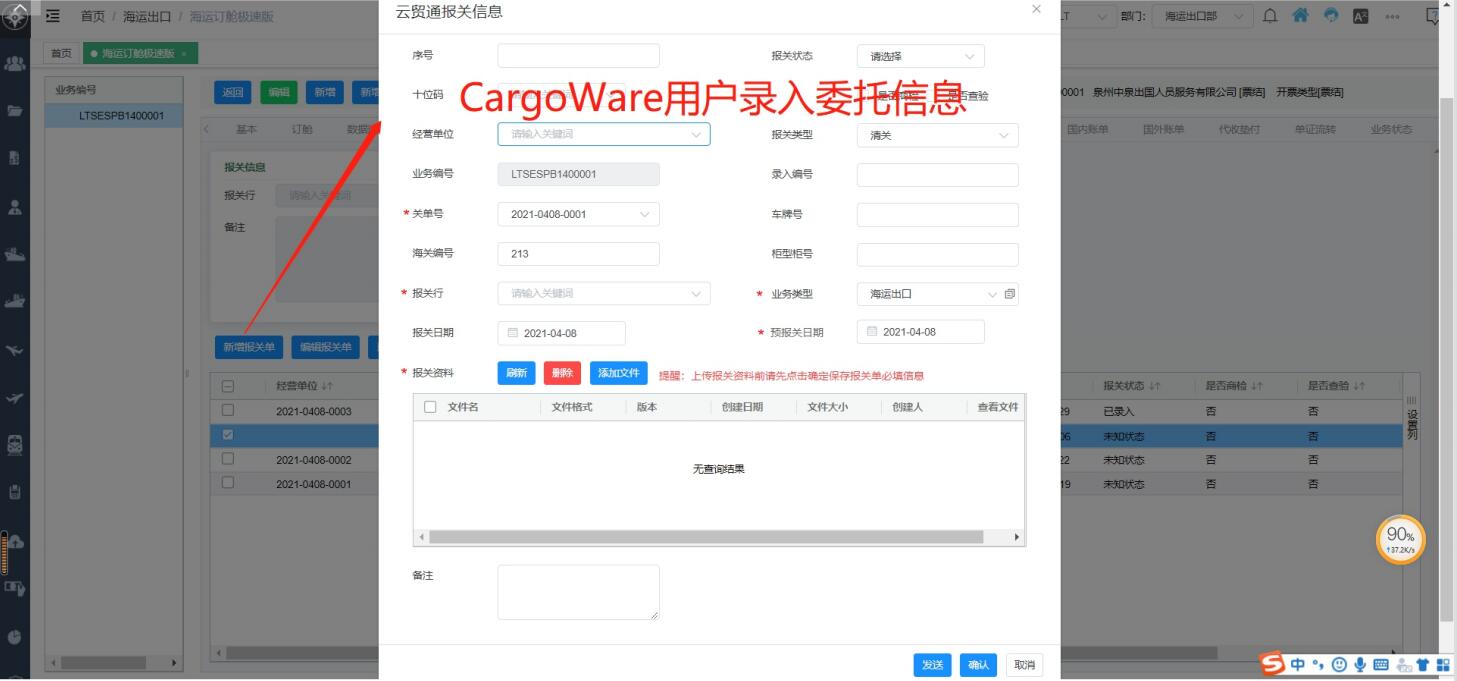Click 添加文件 to upload a document
This screenshot has width=1457, height=681.
pyautogui.click(x=619, y=373)
